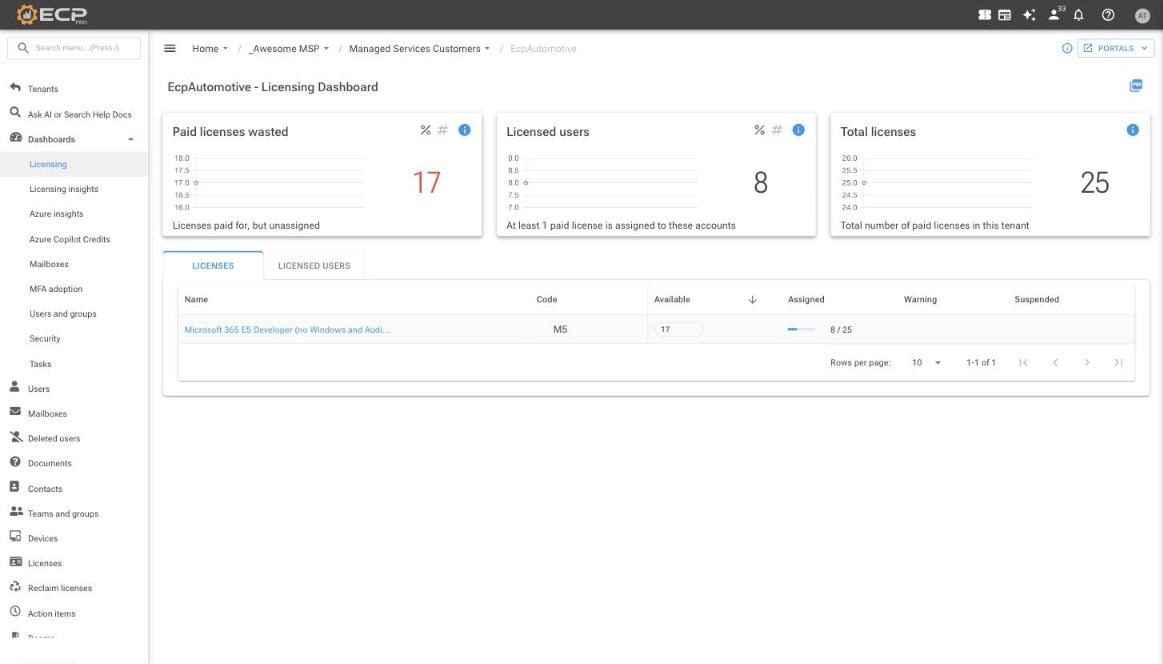Image resolution: width=1163 pixels, height=664 pixels.
Task: Switch Paid licenses wasted to number view
Action: click(443, 130)
